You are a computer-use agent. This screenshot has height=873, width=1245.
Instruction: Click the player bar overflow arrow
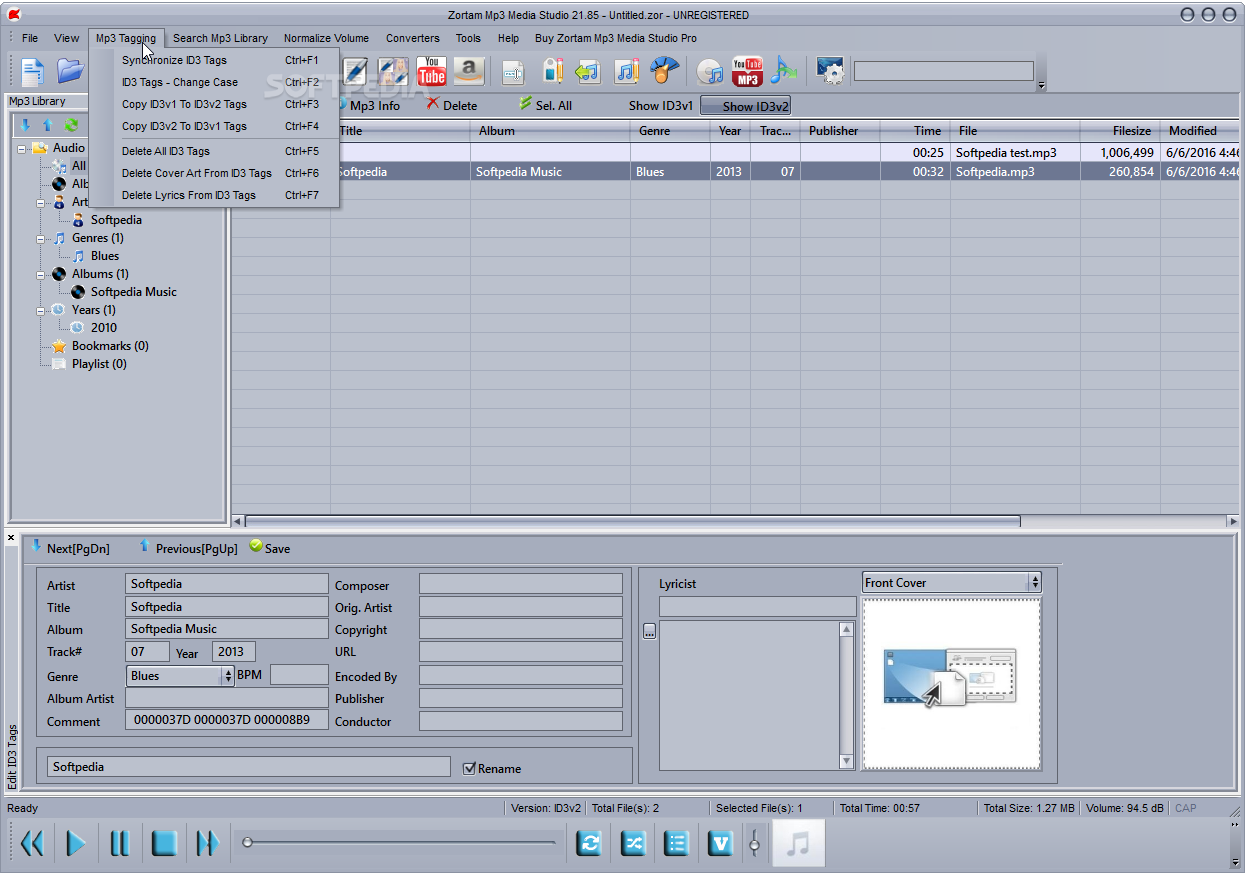click(1234, 860)
